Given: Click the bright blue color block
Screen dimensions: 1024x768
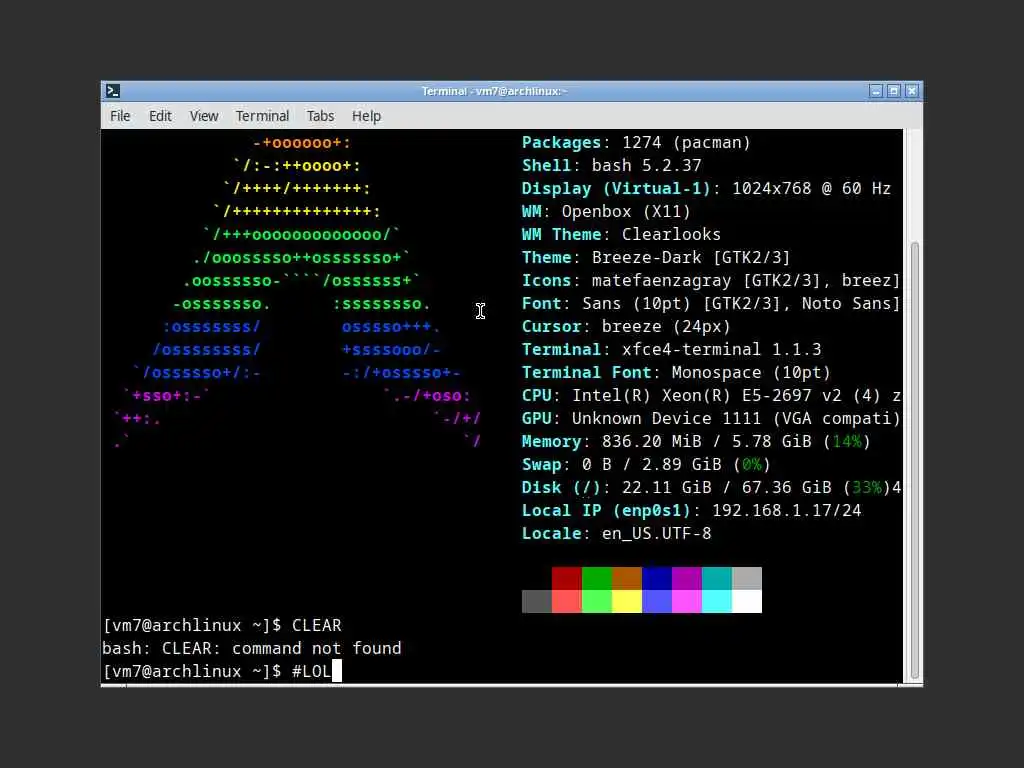Looking at the screenshot, I should tap(657, 601).
